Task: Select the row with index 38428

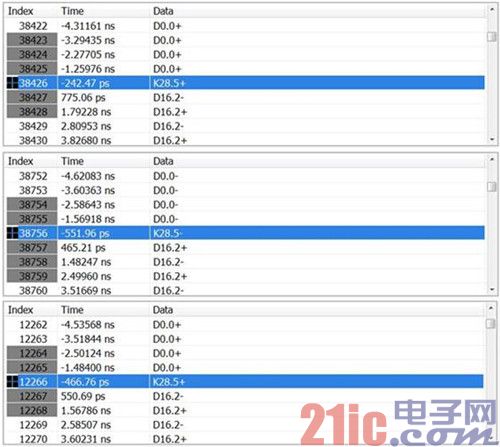Action: pos(245,112)
